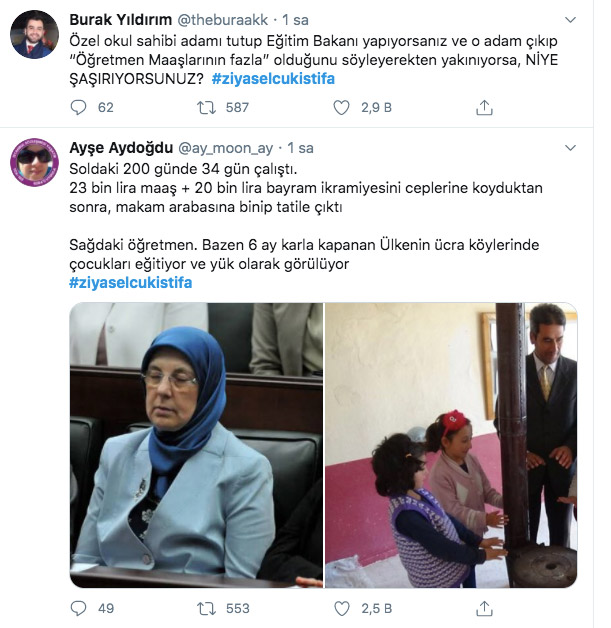The height and width of the screenshot is (628, 611).
Task: Reply to Ayşe Aydoğdu's tweet
Action: pyautogui.click(x=78, y=608)
